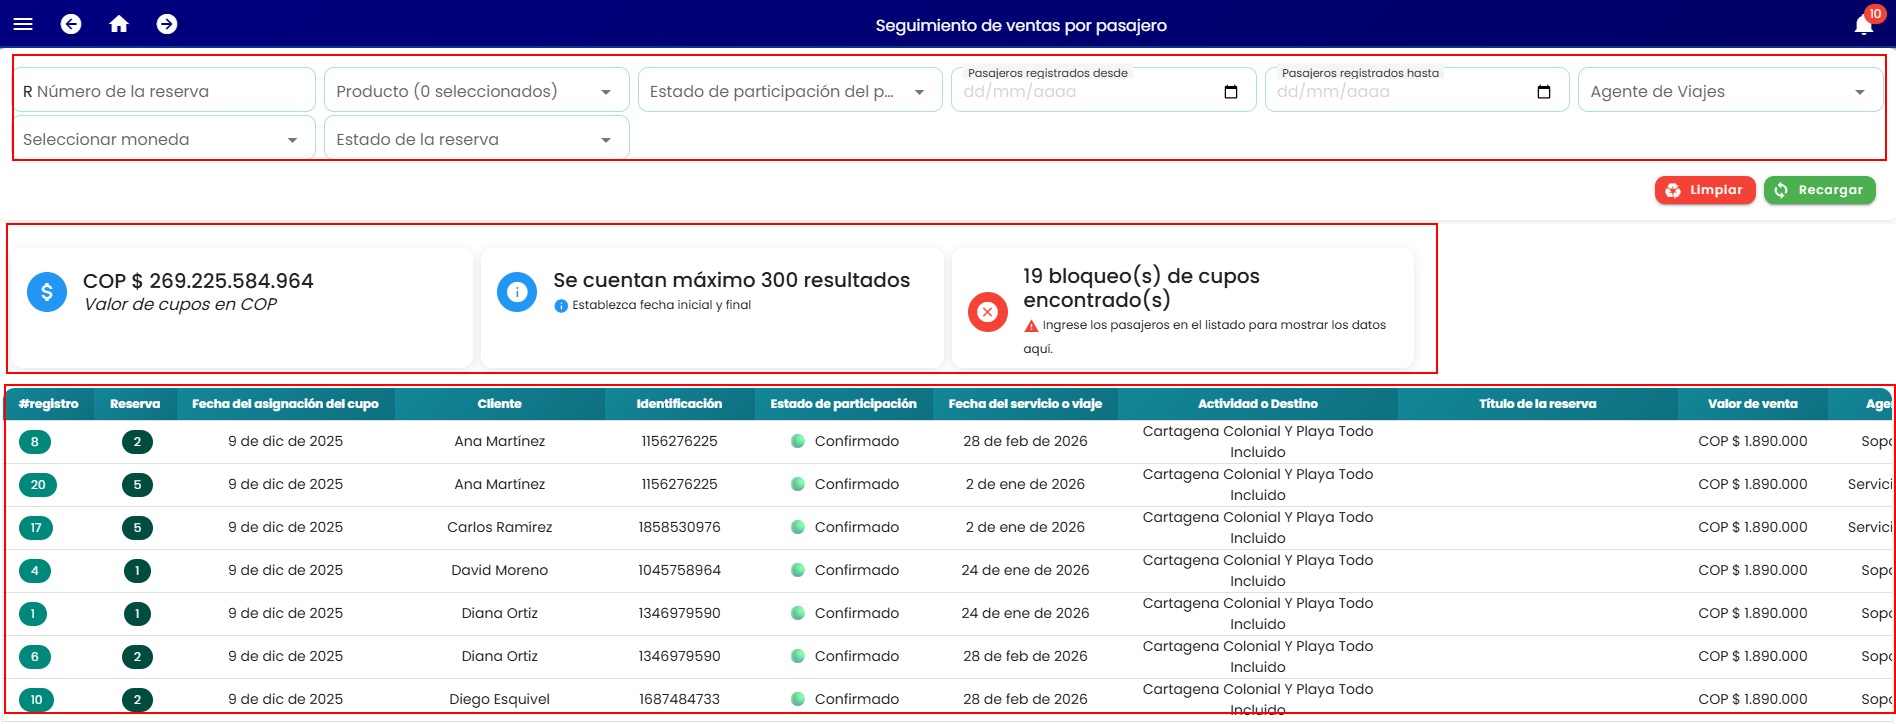Expand Estado de participación dropdown

pyautogui.click(x=790, y=91)
